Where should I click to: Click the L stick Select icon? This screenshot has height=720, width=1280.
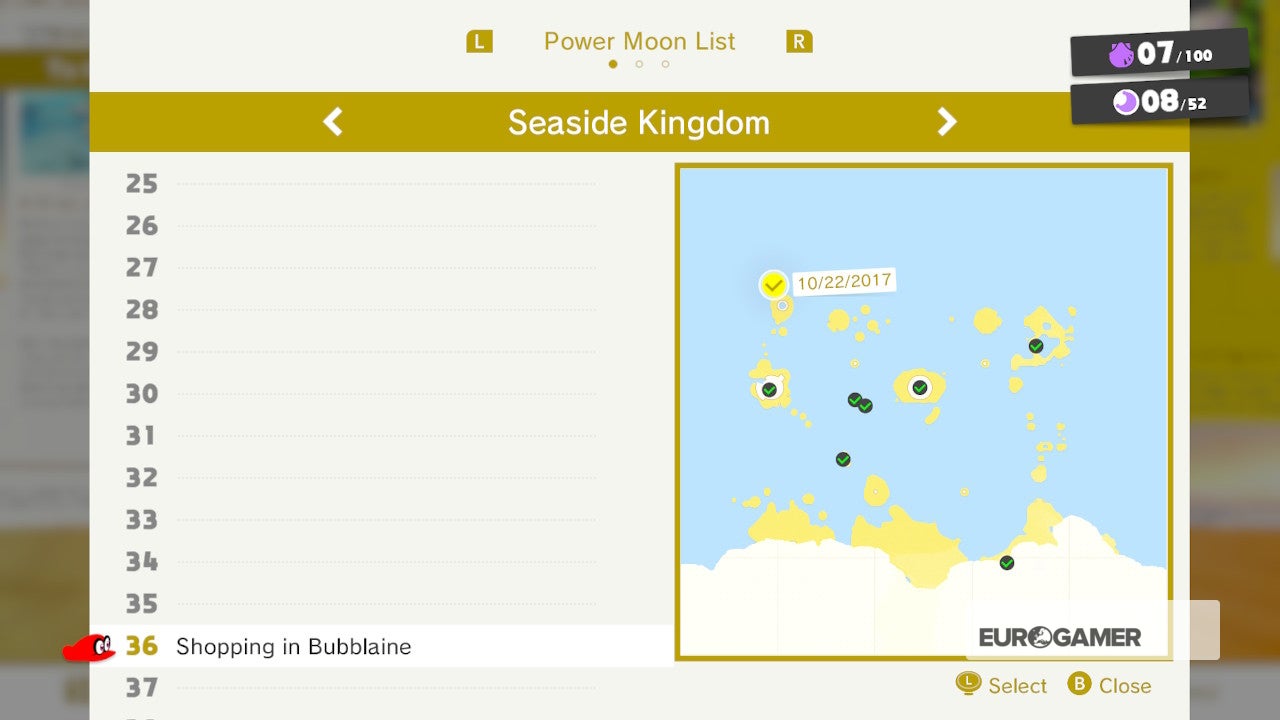968,684
